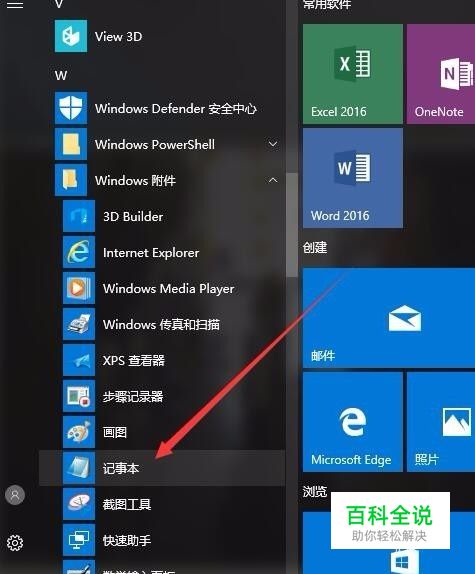This screenshot has width=475, height=574.
Task: Click the Windows Defender shield icon
Action: (71, 108)
